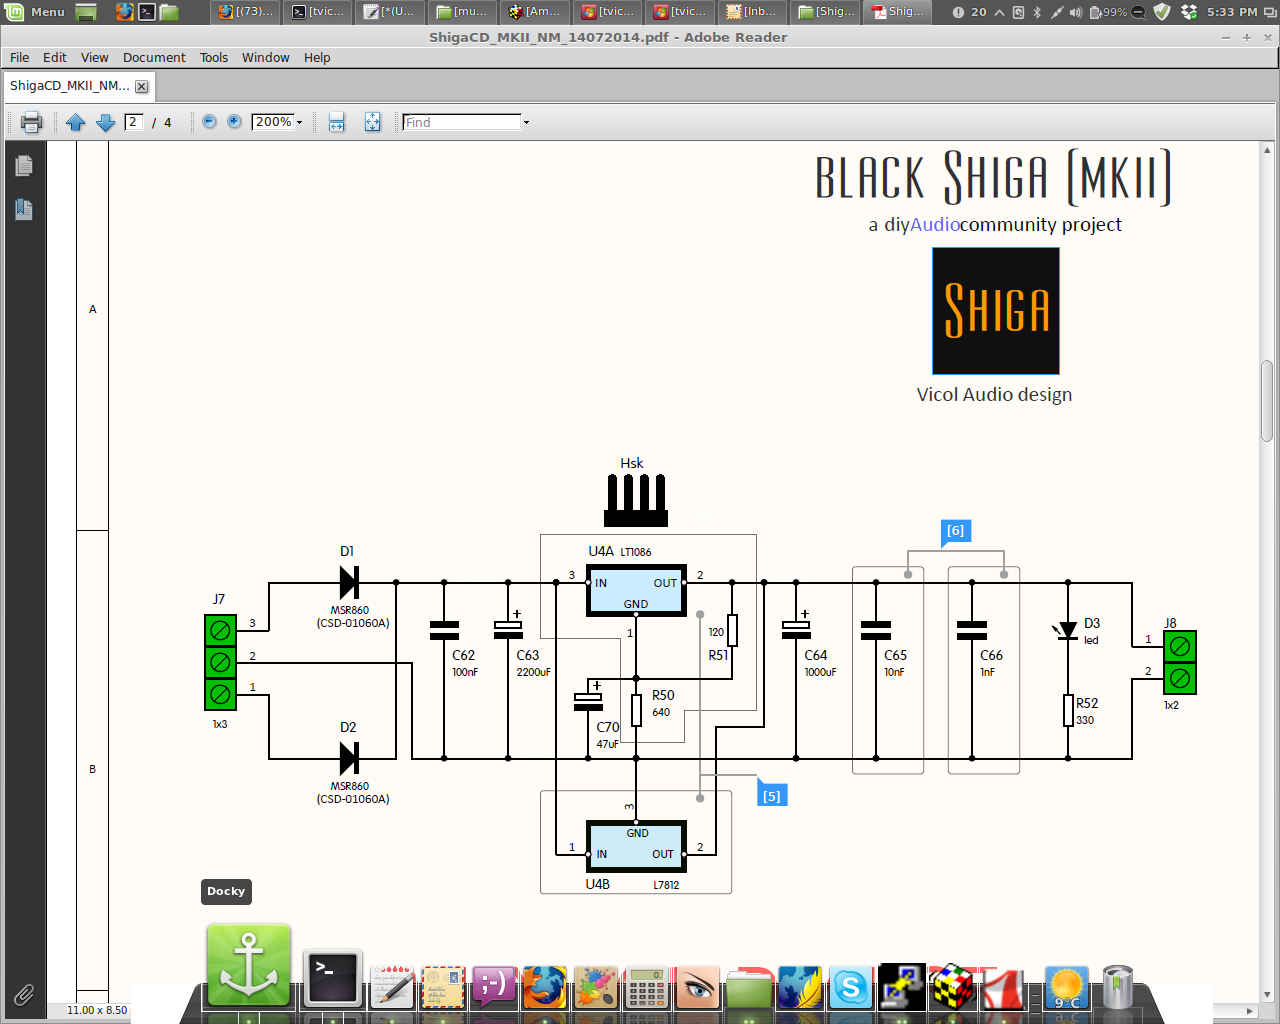Open the Pages thumbnails panel icon
The height and width of the screenshot is (1024, 1280).
pyautogui.click(x=24, y=165)
